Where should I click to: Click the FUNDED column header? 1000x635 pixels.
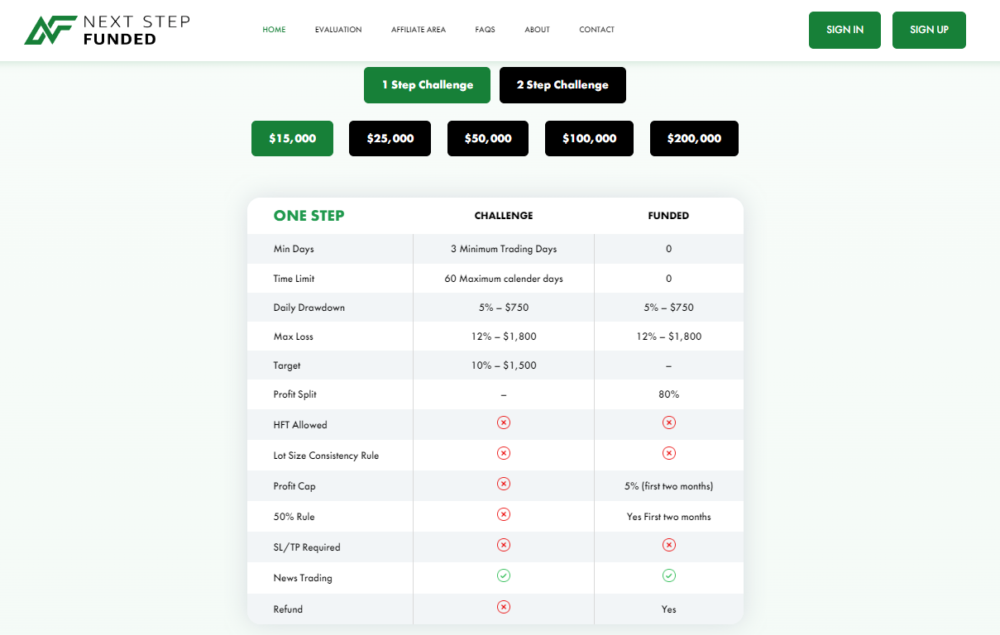[x=668, y=215]
